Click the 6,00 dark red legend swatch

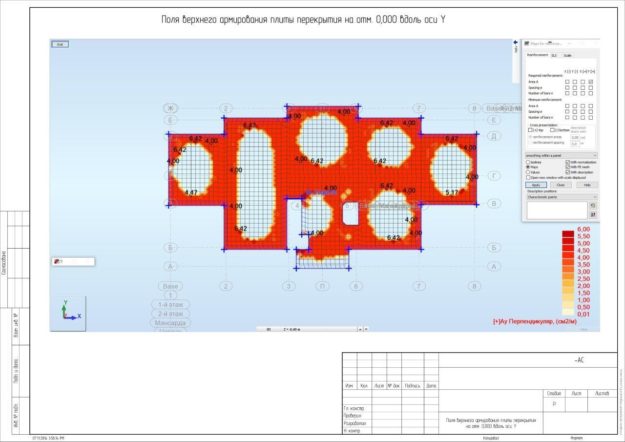[568, 233]
